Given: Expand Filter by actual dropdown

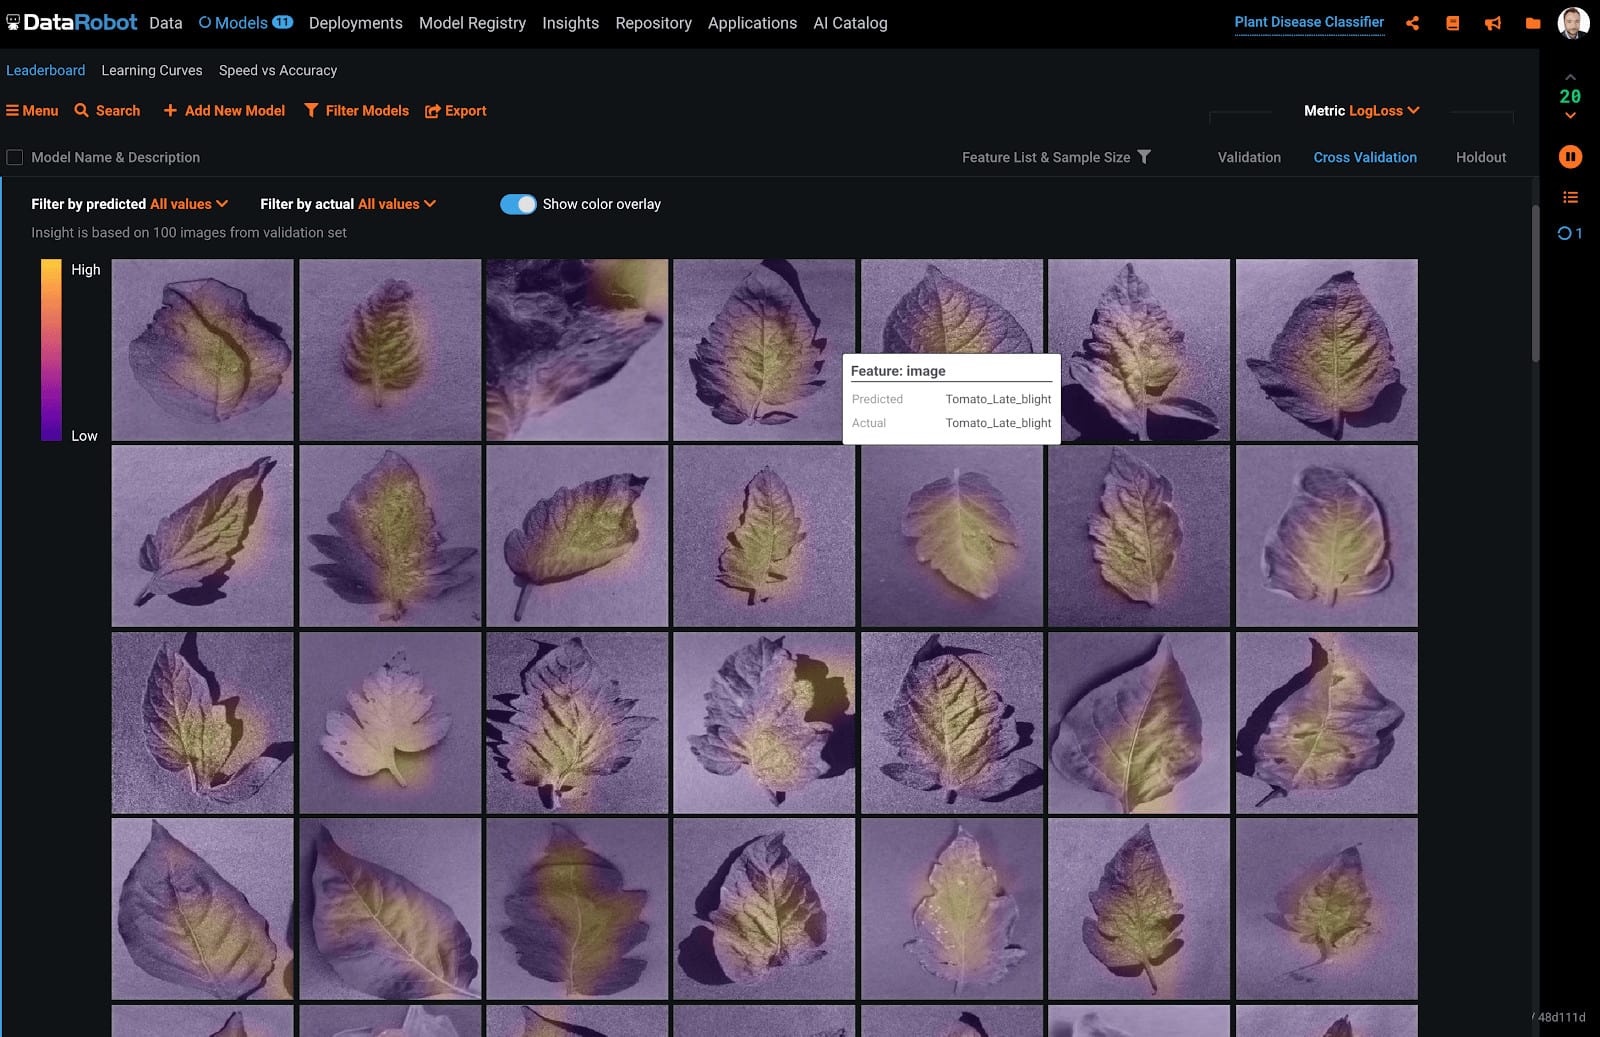Looking at the screenshot, I should pyautogui.click(x=397, y=204).
